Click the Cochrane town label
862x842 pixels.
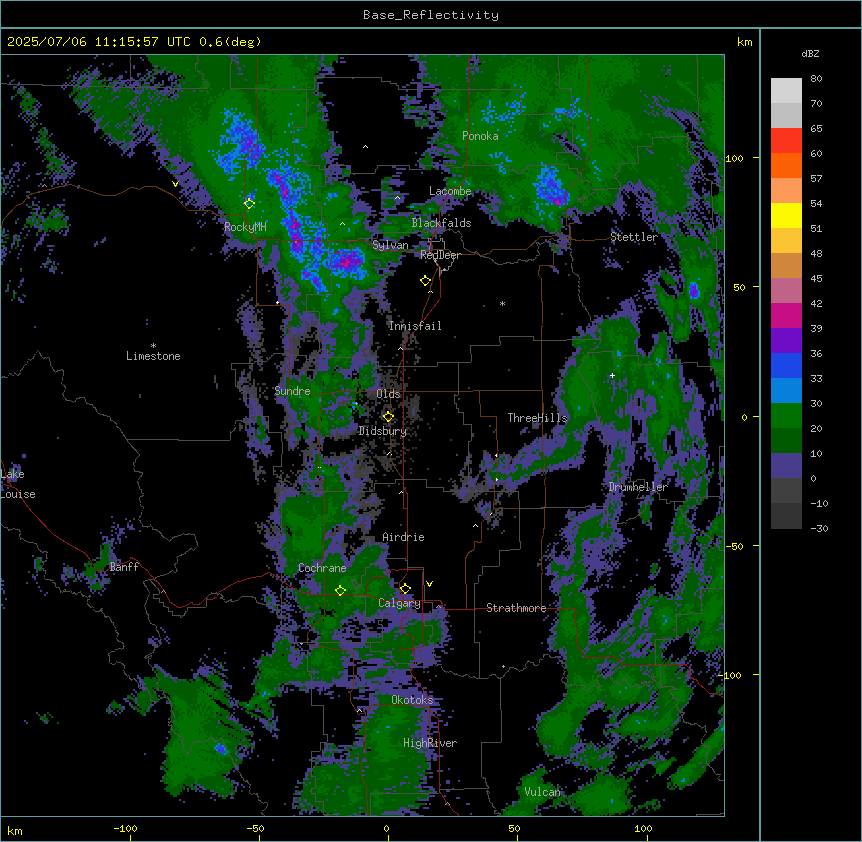click(x=322, y=568)
